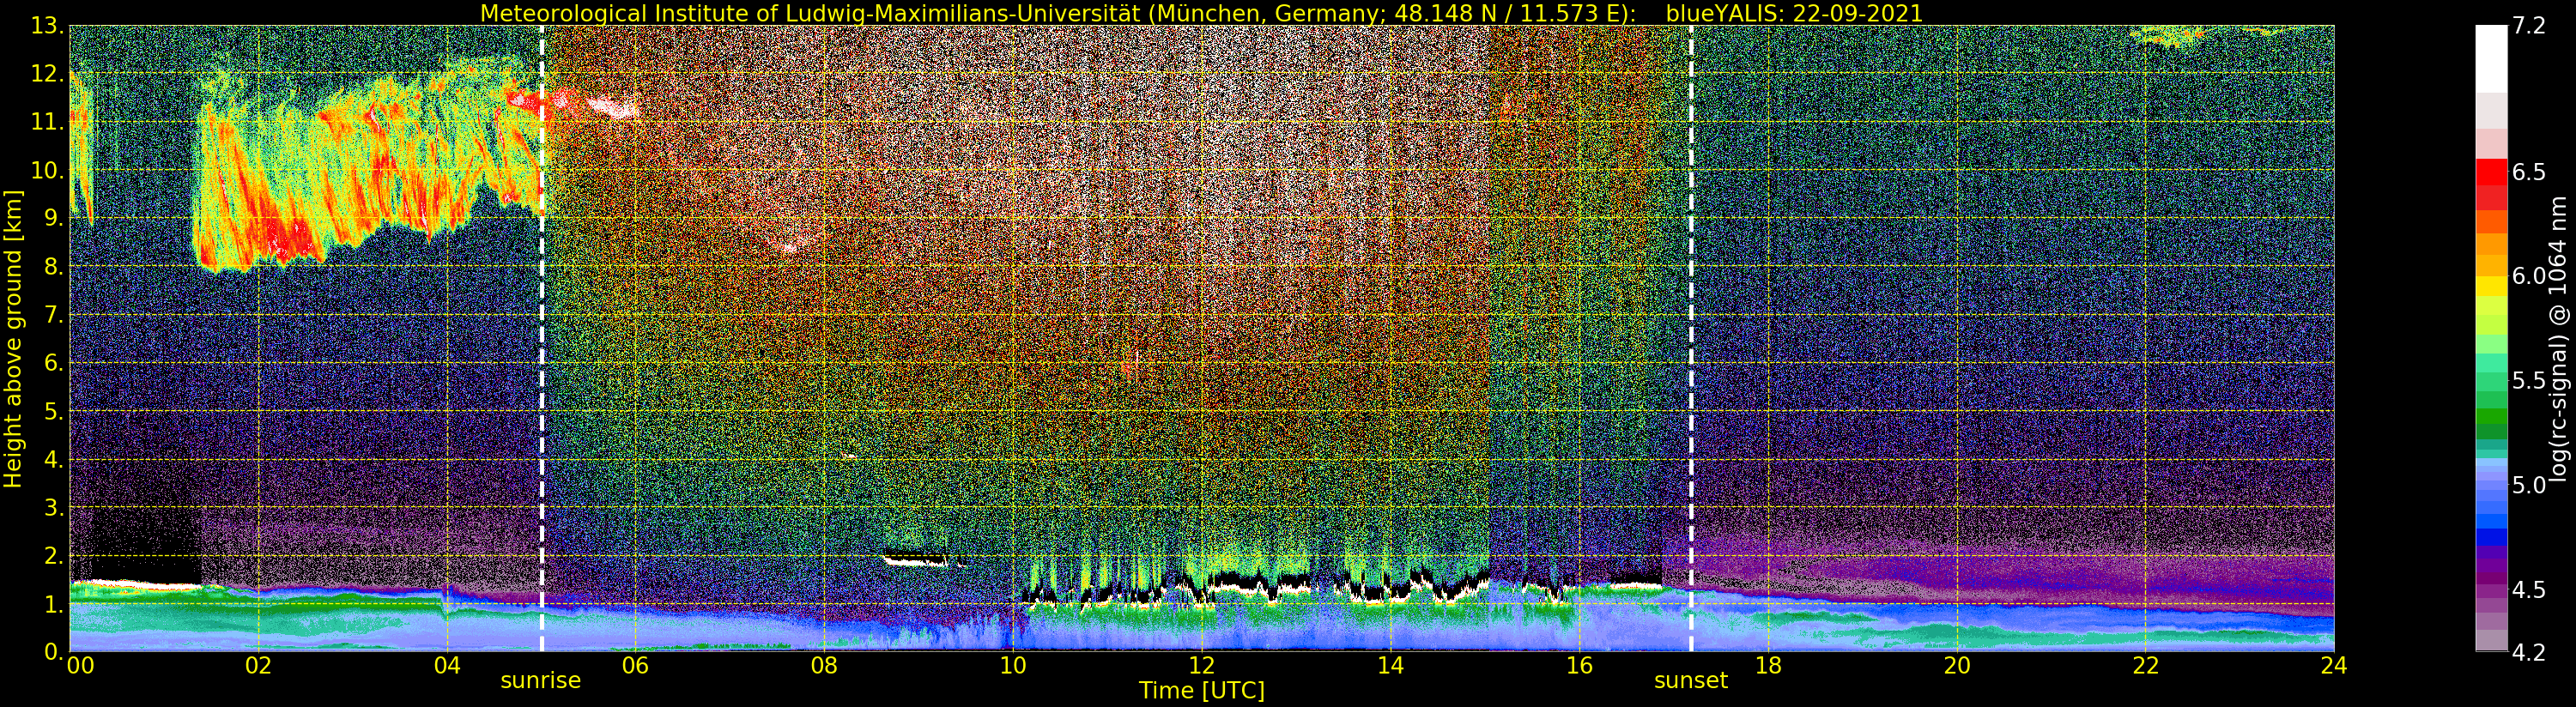Image resolution: width=2576 pixels, height=707 pixels.
Task: Click the small white cloud layer near 09 UTC at 2 km
Action: click(915, 560)
